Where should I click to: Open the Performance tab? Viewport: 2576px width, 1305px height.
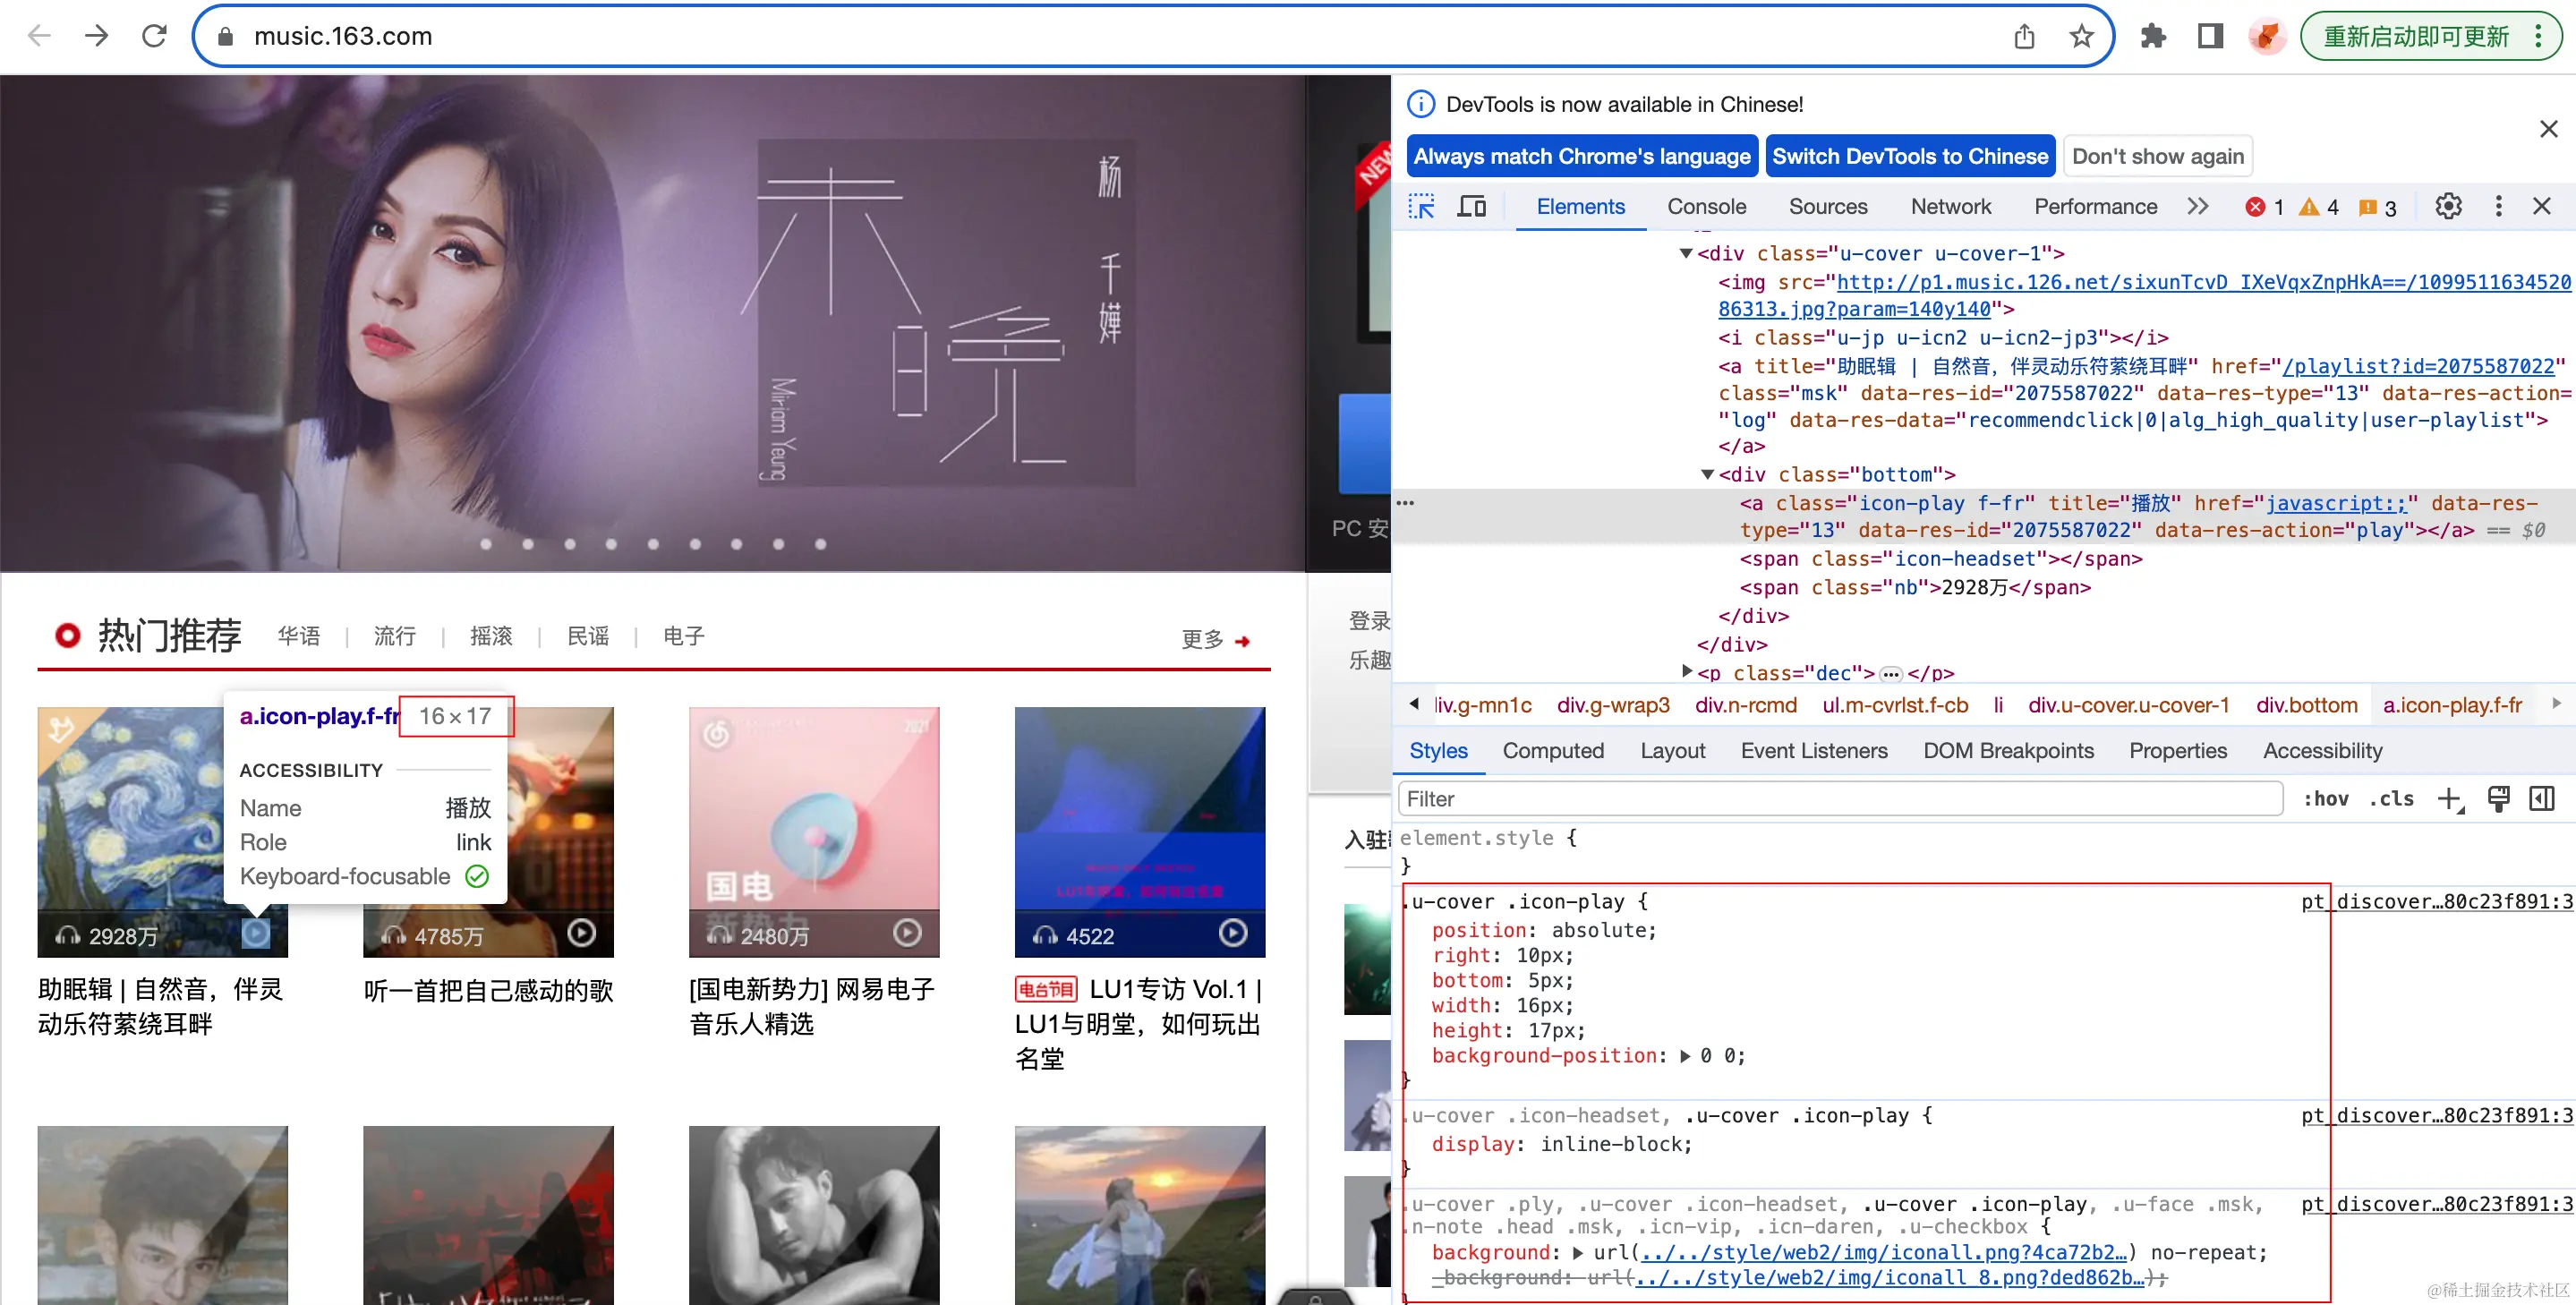(x=2095, y=207)
